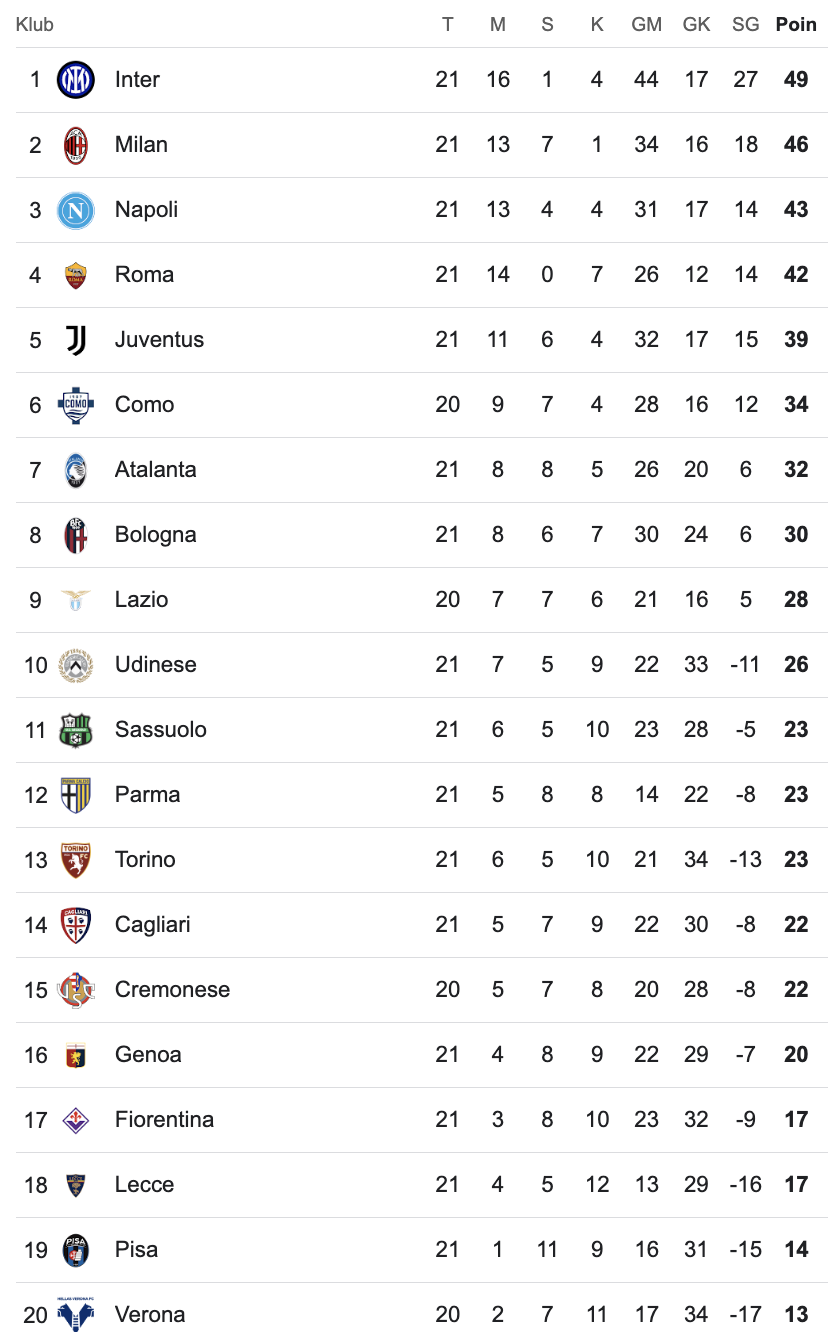The height and width of the screenshot is (1332, 828).
Task: Select the Napoli club badge
Action: [76, 210]
